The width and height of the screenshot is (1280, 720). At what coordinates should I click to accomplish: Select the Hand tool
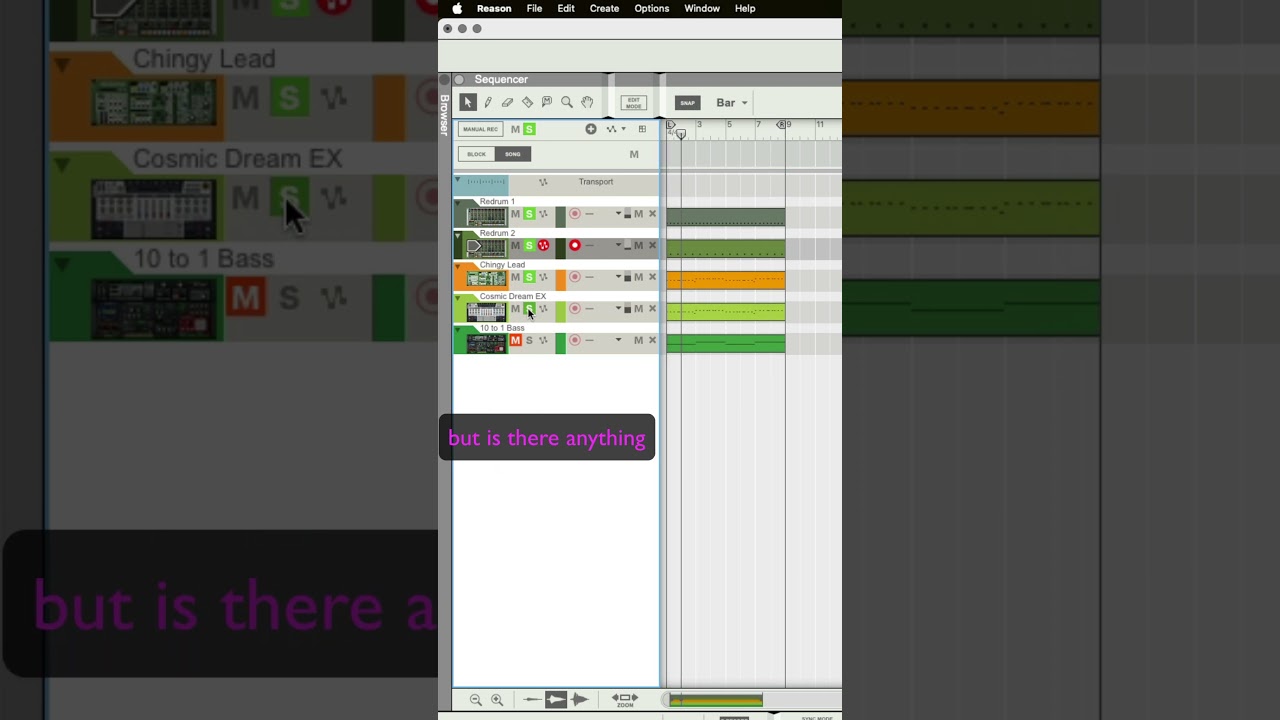click(x=587, y=102)
